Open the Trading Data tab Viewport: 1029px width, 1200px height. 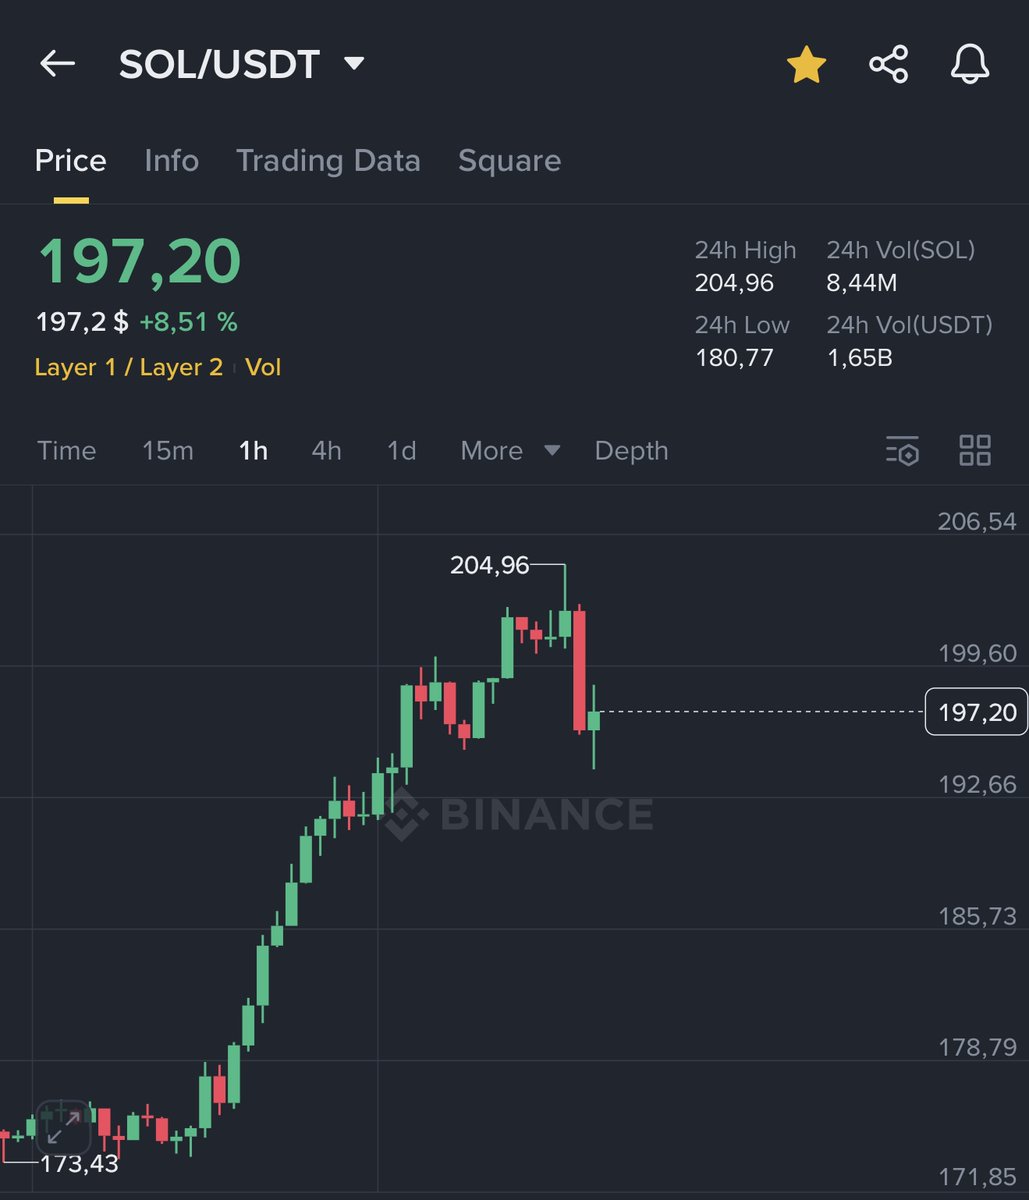tap(328, 160)
